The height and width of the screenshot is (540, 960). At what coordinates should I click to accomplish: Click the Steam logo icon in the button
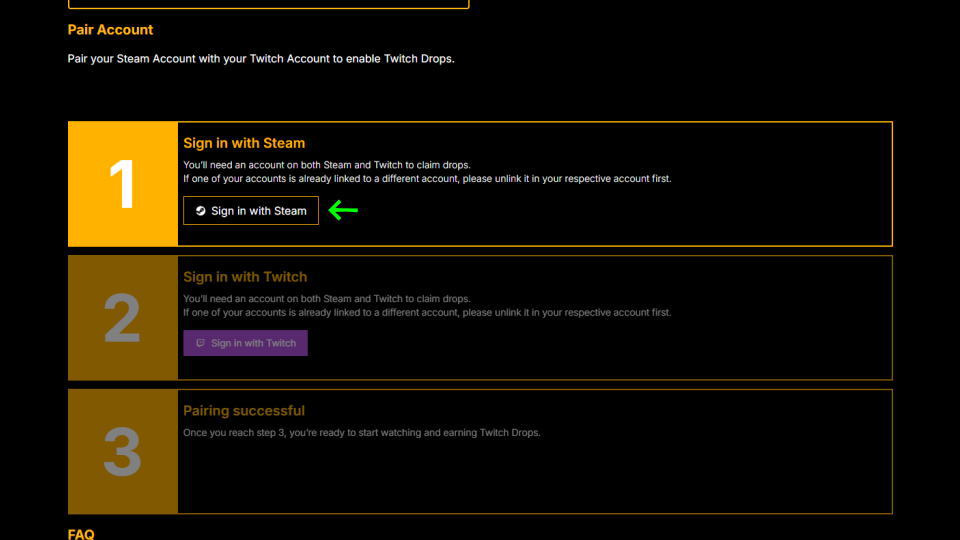200,211
